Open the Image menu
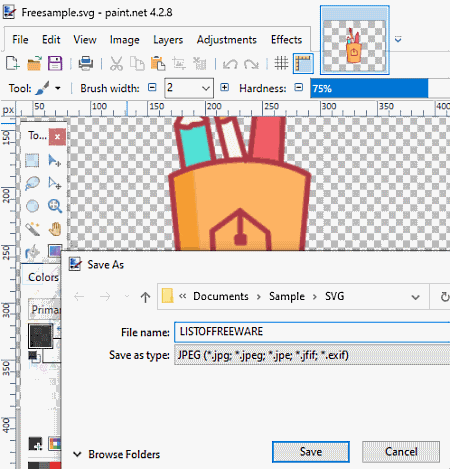Viewport: 450px width, 469px height. point(125,40)
